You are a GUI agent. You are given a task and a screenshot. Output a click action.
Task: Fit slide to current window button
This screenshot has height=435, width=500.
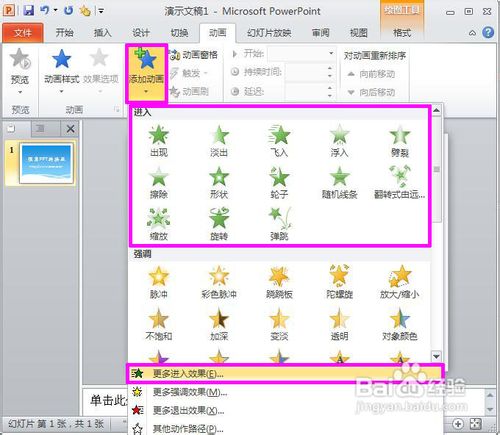tap(476, 424)
